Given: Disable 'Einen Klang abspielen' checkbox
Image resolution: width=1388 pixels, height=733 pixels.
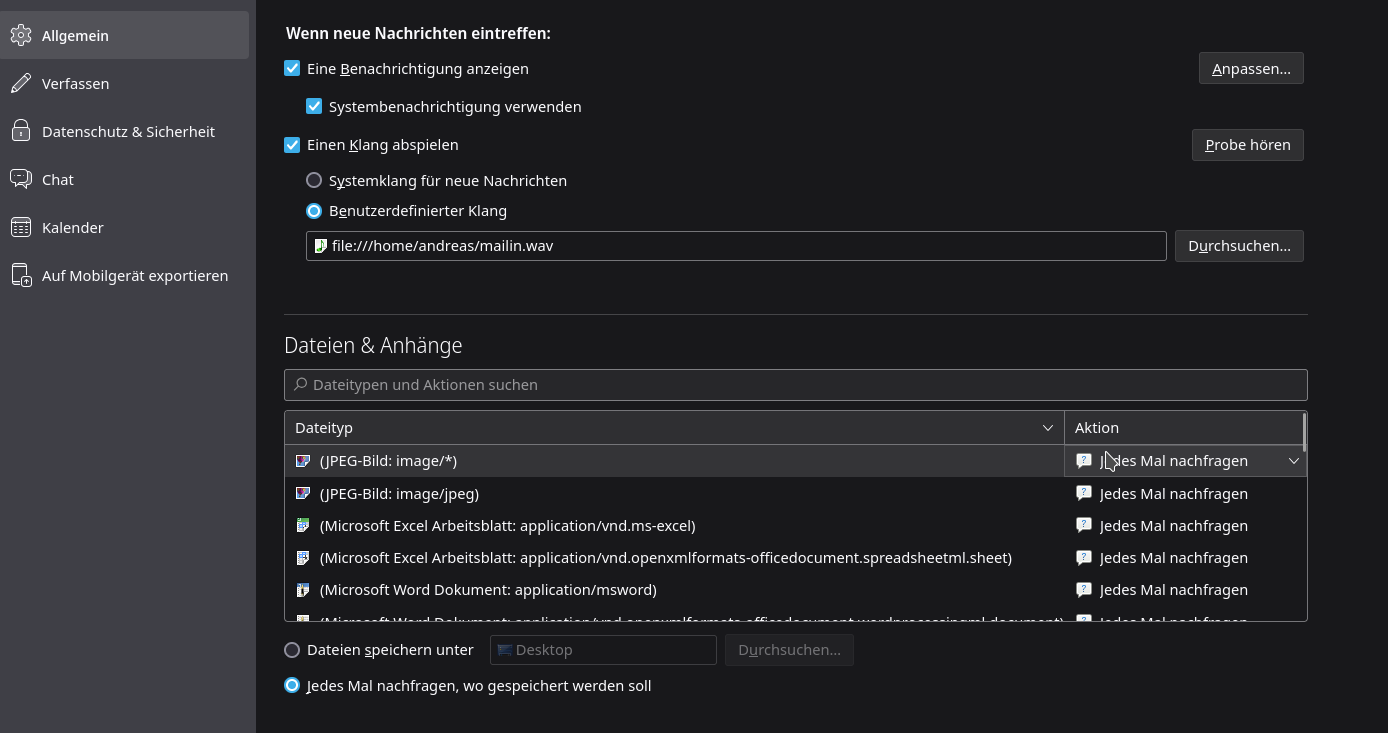Looking at the screenshot, I should coord(292,144).
